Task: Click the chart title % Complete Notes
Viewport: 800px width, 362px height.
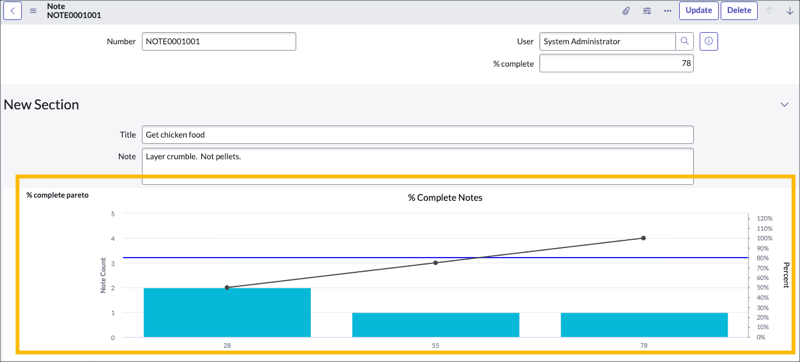Action: 445,198
